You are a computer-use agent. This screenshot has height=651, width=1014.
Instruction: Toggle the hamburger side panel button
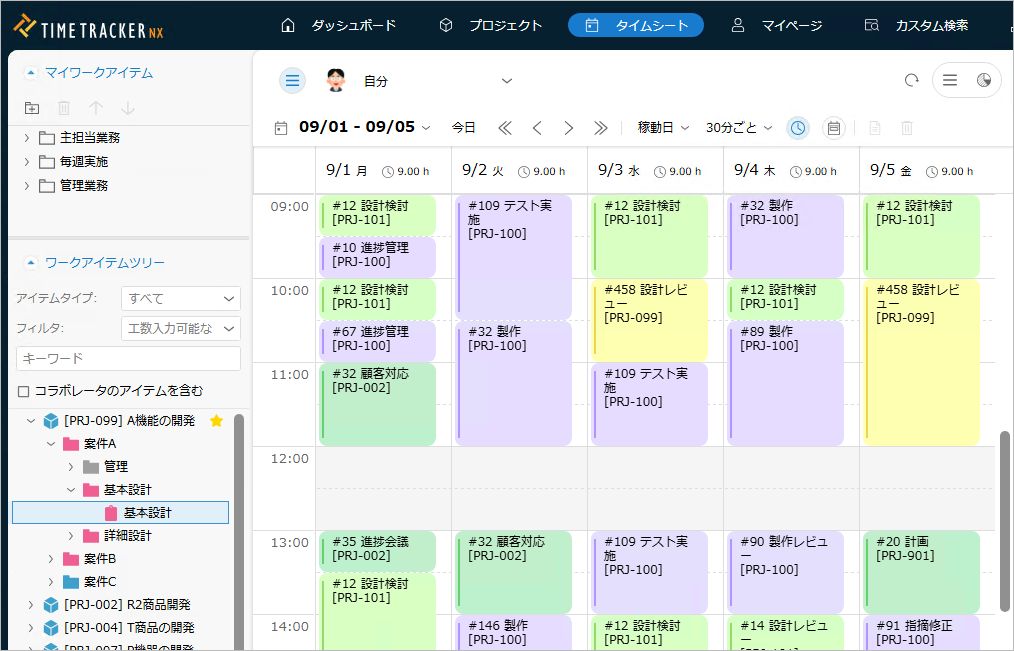292,81
